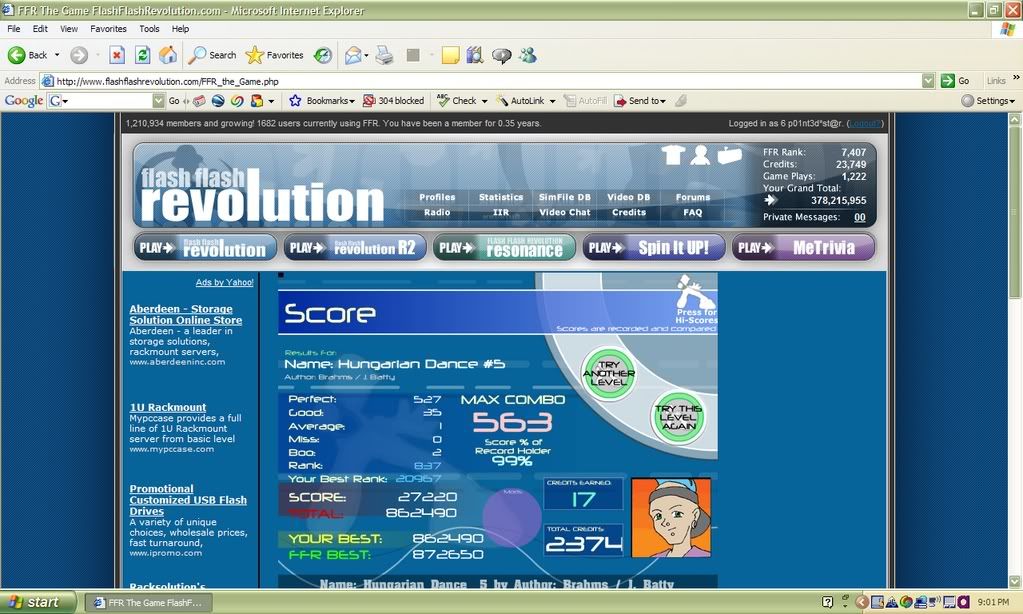Click the Try This Level Again circle

[679, 418]
